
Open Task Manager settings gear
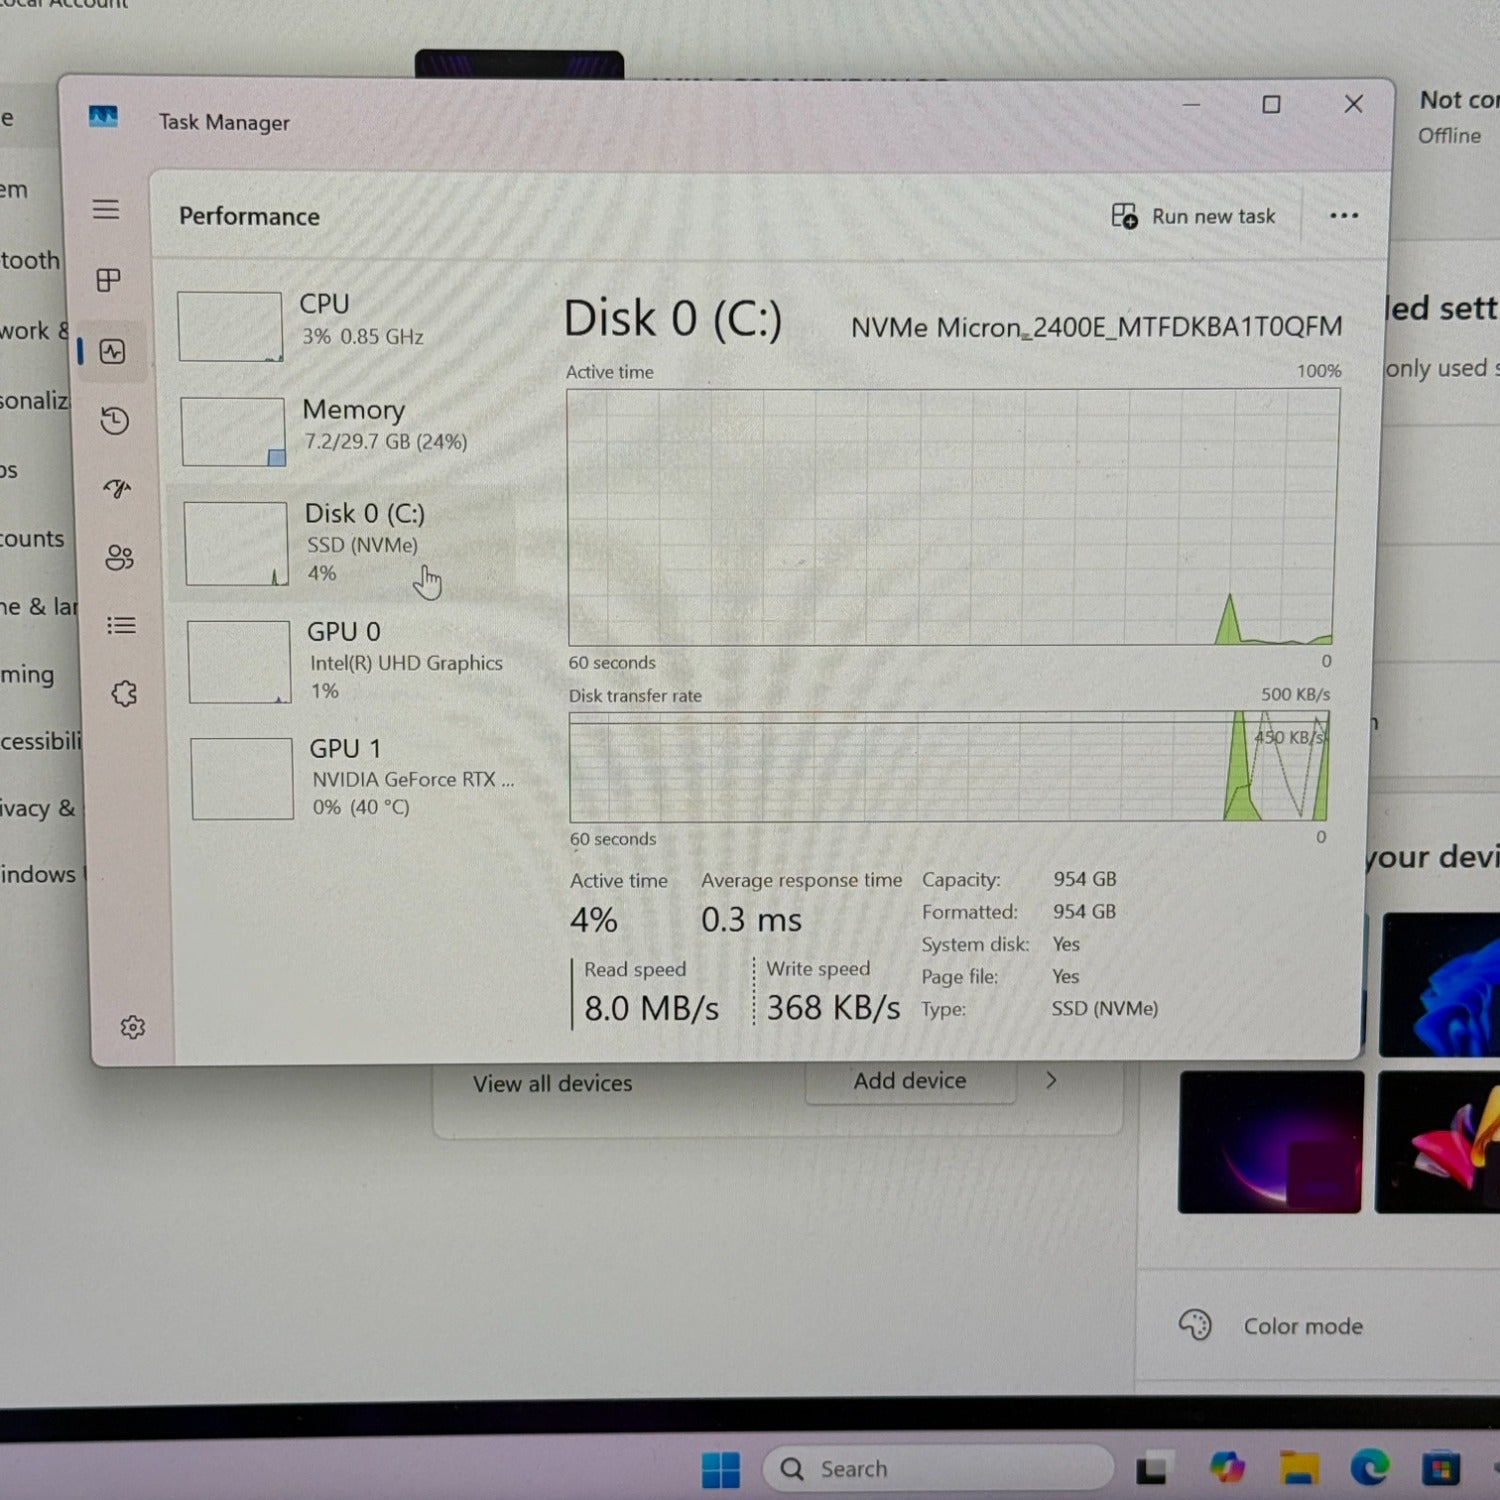[132, 1028]
